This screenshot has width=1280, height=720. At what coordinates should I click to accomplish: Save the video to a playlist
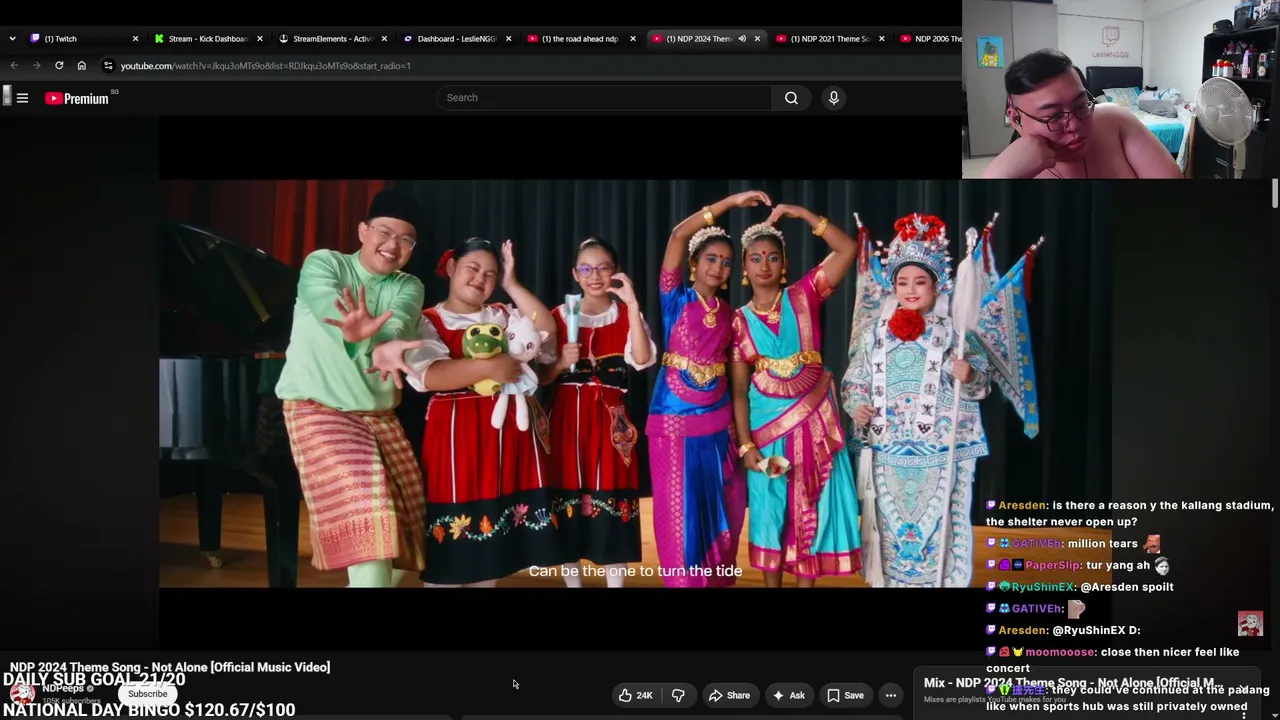coord(845,696)
